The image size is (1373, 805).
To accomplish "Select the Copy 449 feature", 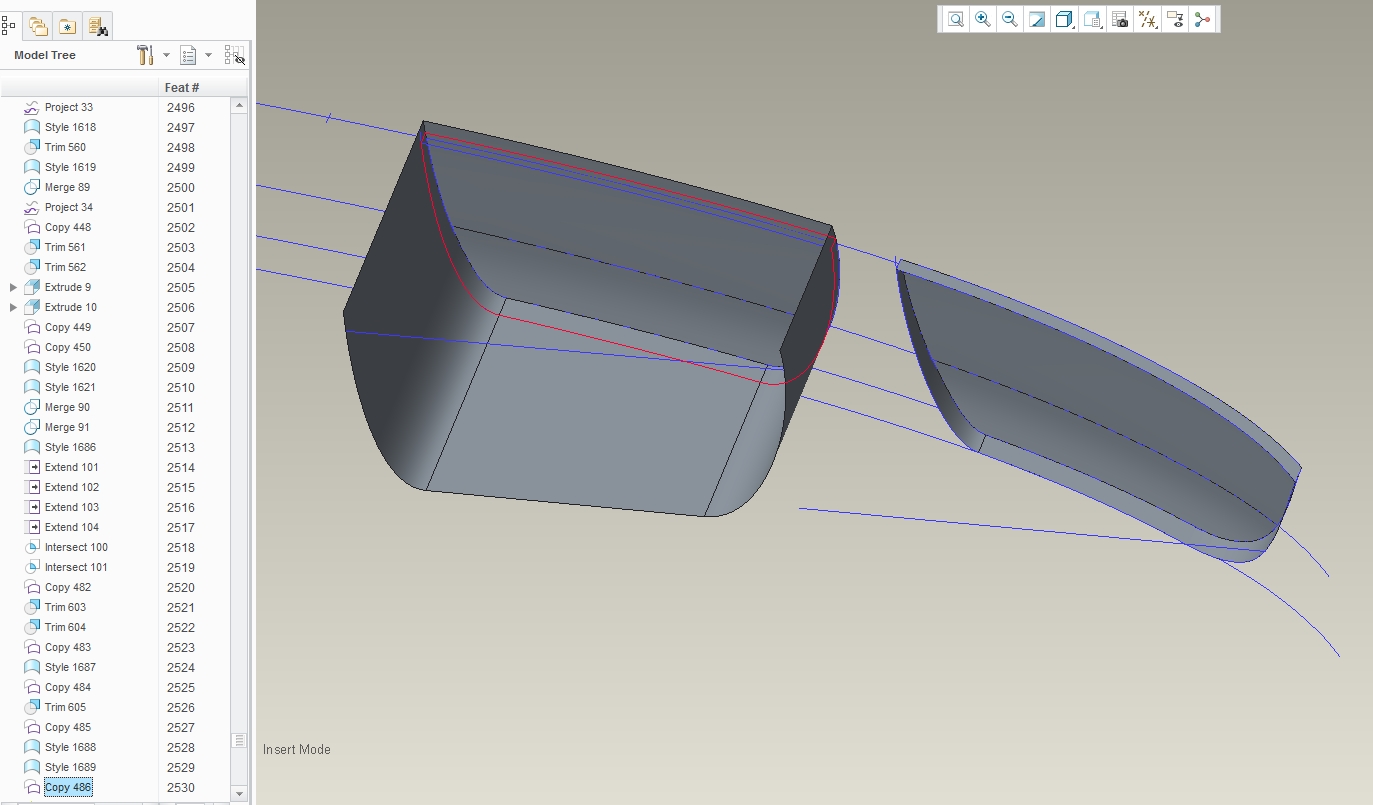I will (68, 327).
